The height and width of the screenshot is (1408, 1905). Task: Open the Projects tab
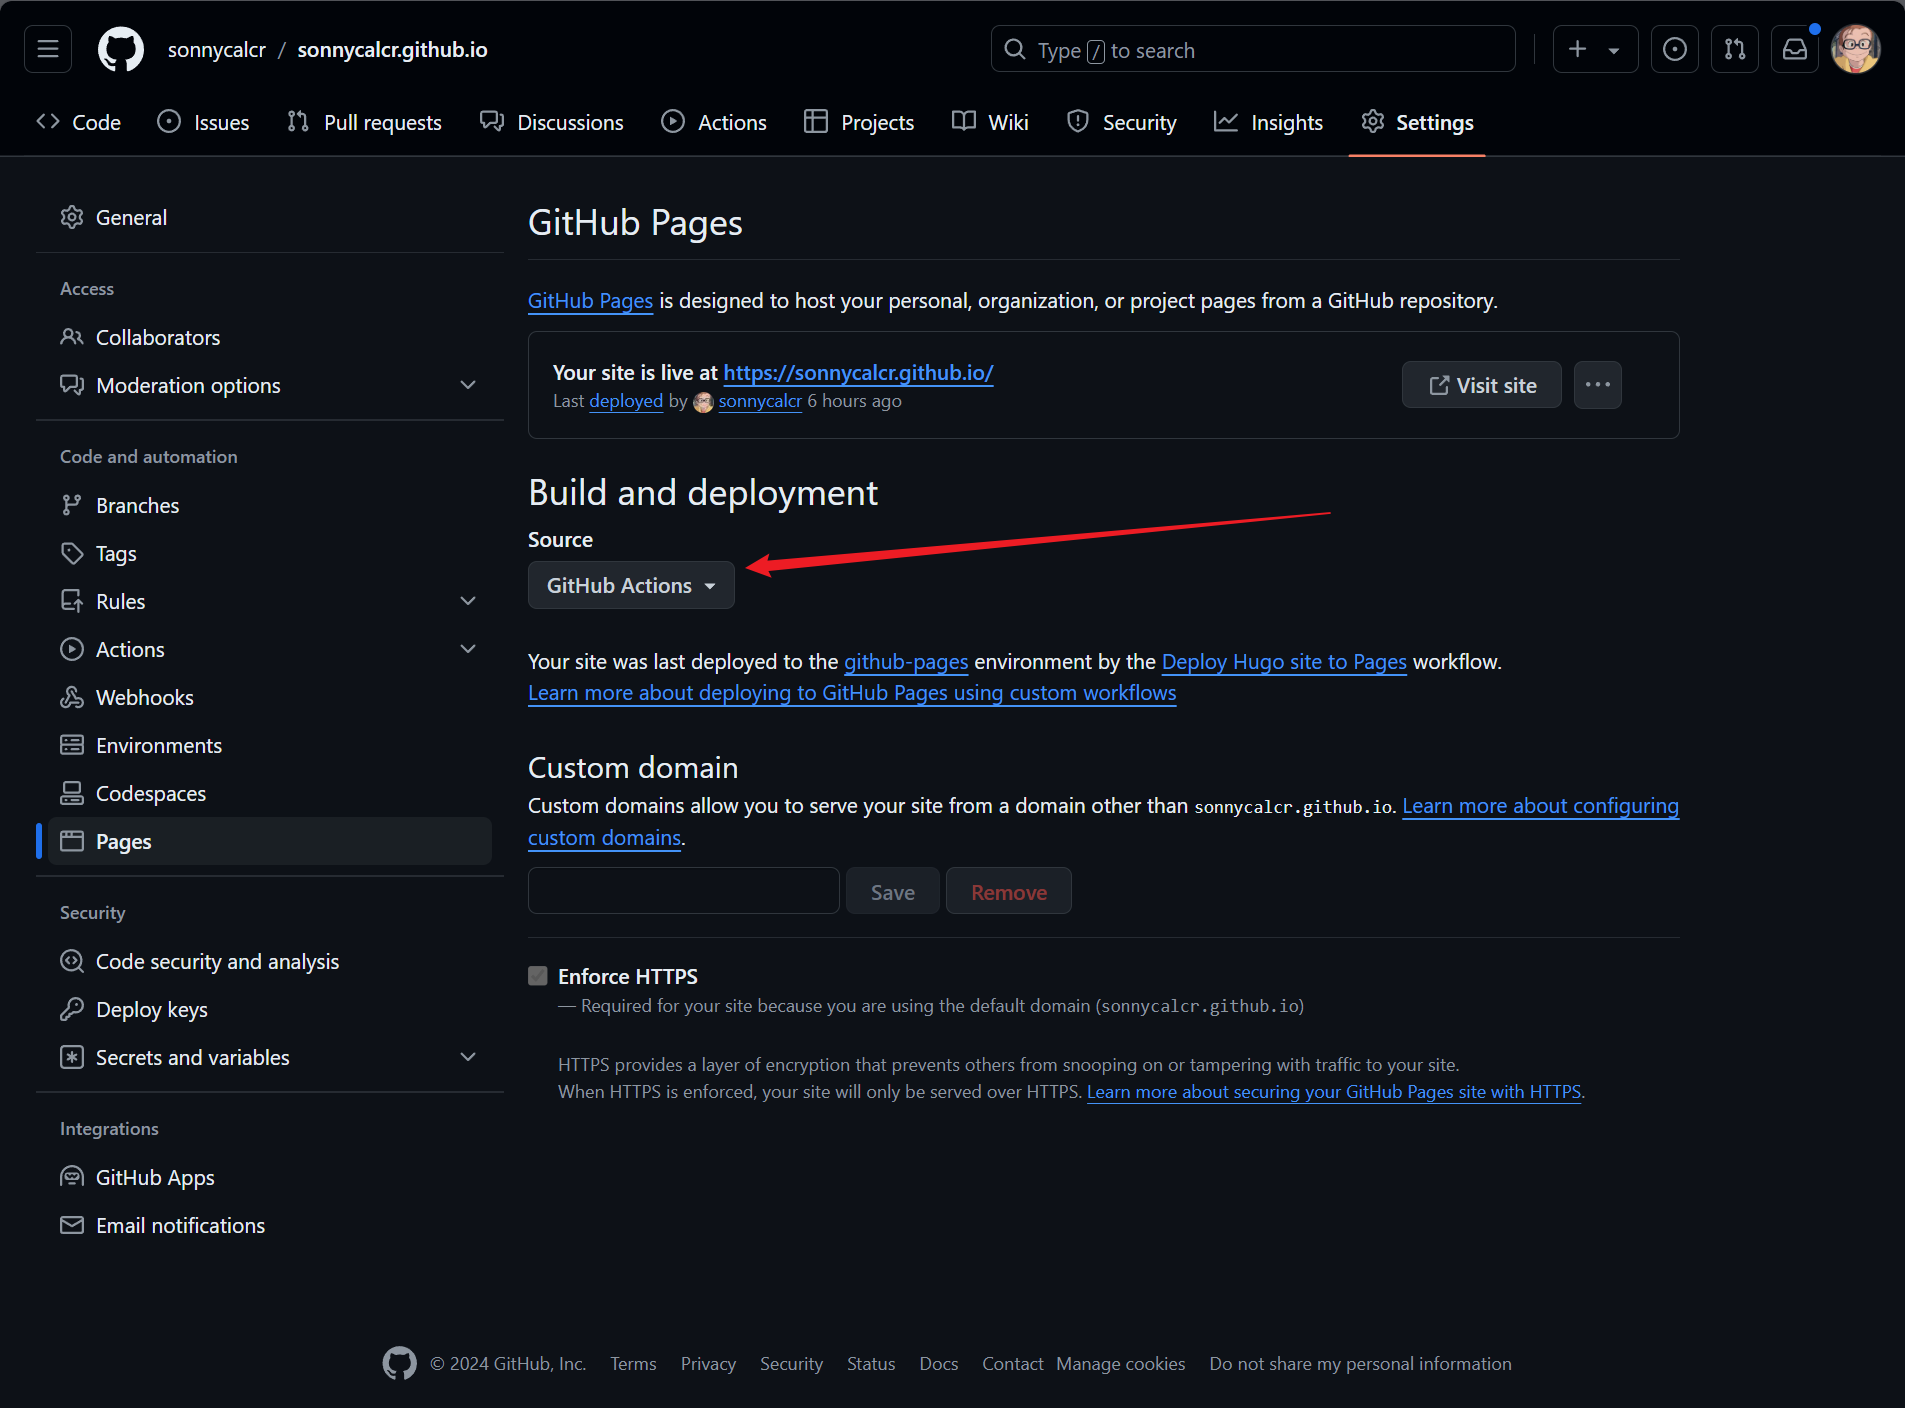(859, 122)
